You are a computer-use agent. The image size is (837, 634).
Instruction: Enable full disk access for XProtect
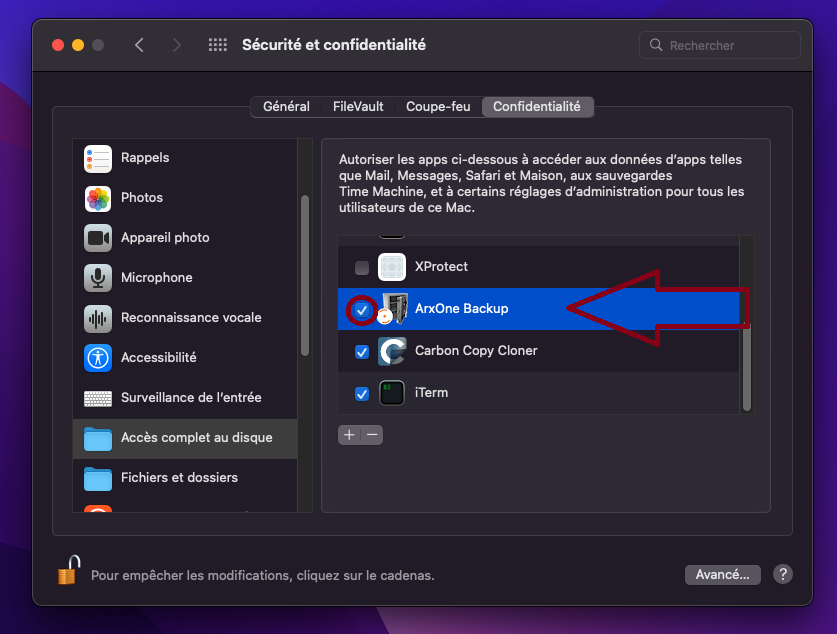[x=361, y=267]
